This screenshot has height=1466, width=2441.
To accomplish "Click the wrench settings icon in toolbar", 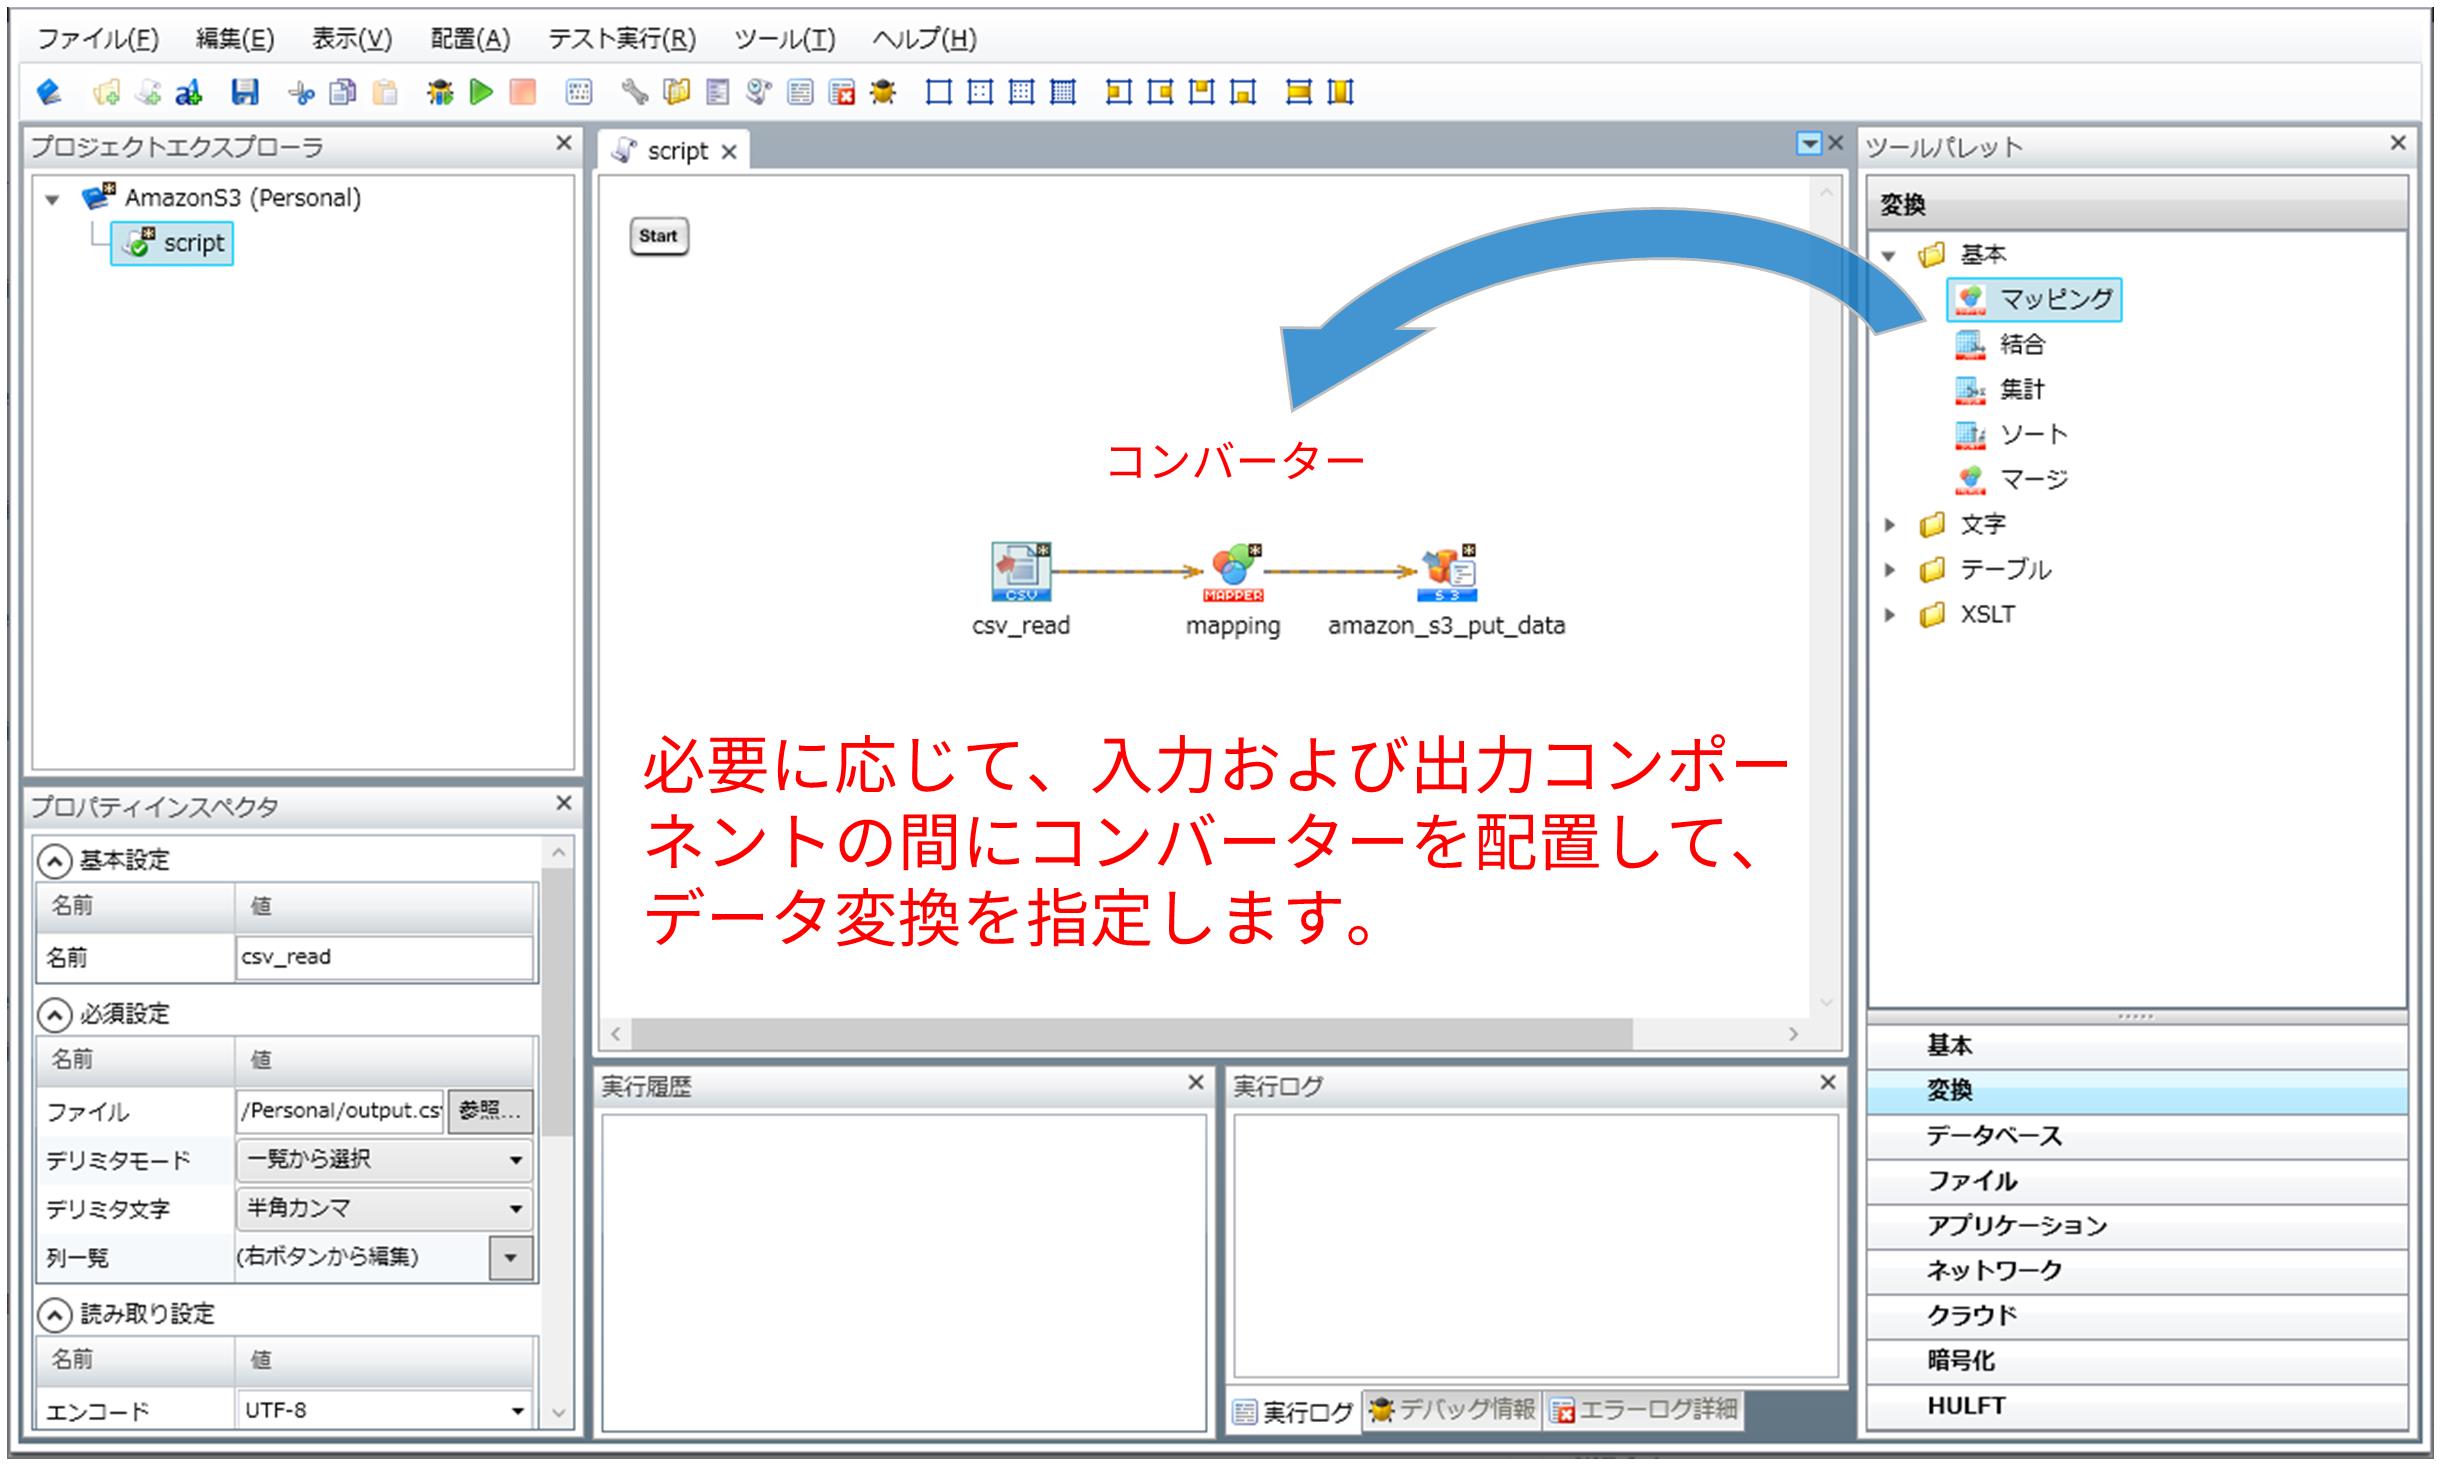I will (x=634, y=93).
